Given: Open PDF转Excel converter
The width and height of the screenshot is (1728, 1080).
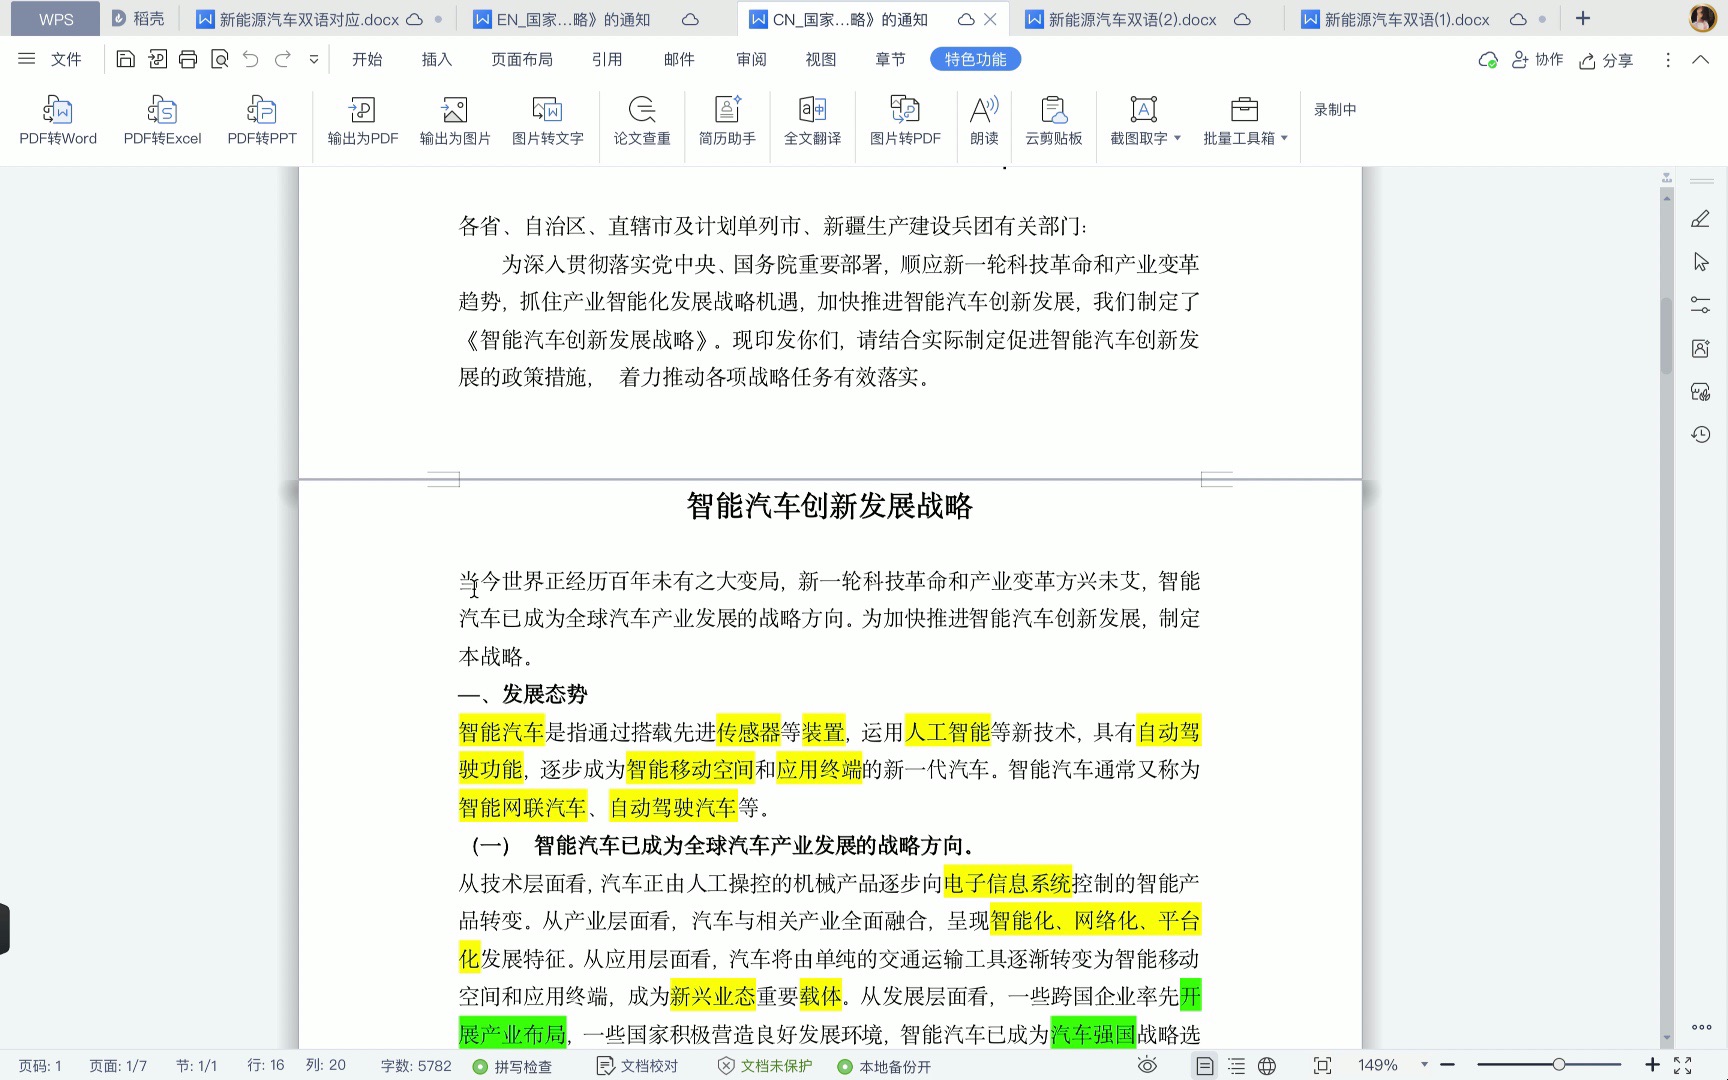Looking at the screenshot, I should point(162,121).
